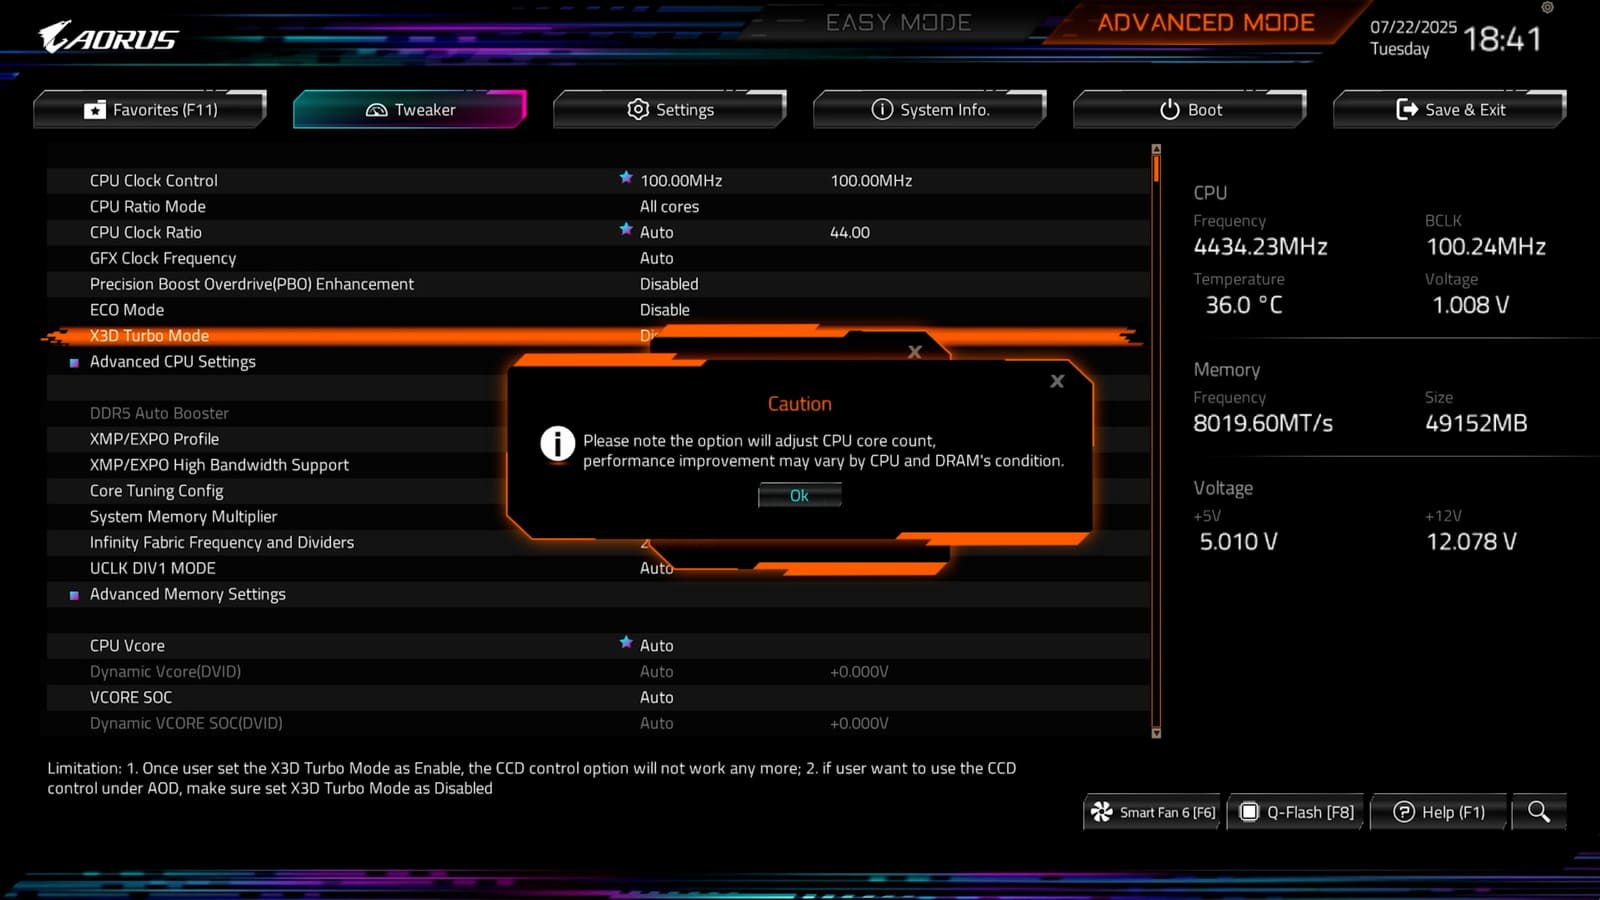Close the Caution dialog with X
The height and width of the screenshot is (900, 1600).
[1057, 381]
